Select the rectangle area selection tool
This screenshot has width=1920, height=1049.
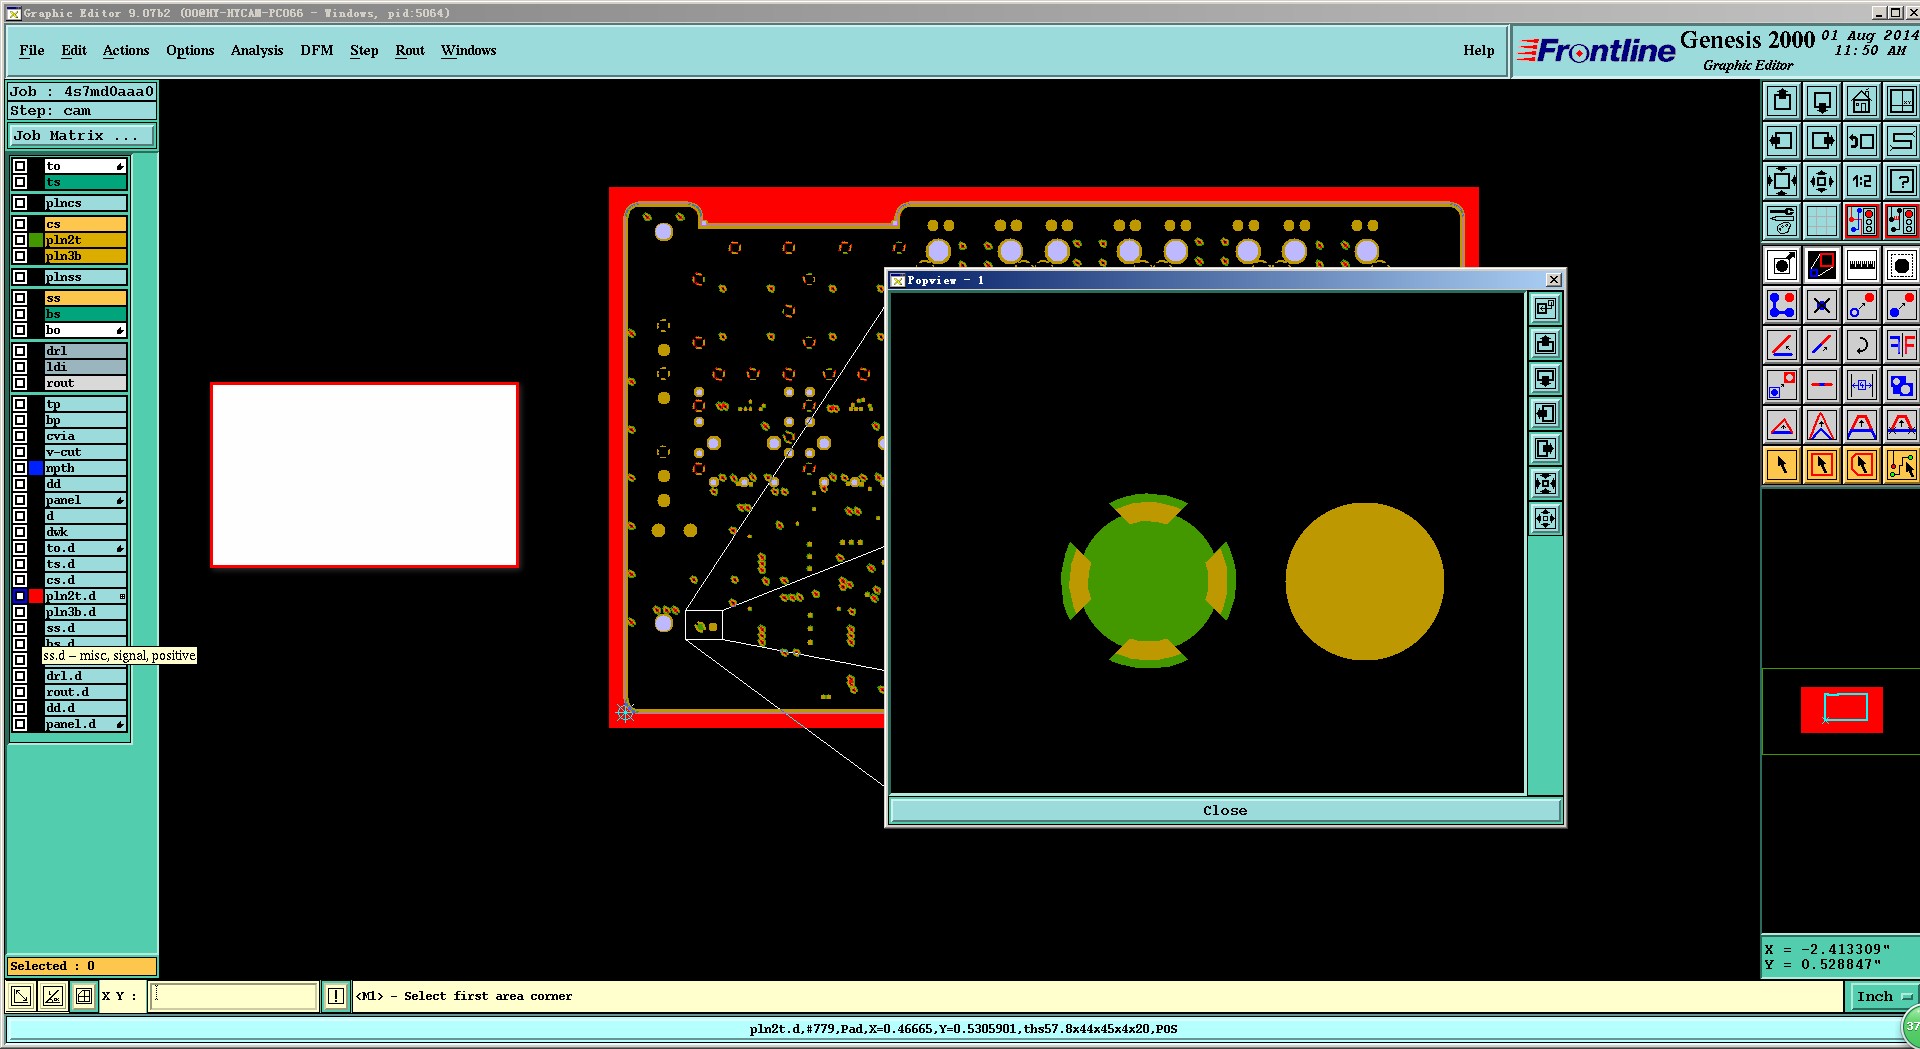tap(1822, 465)
